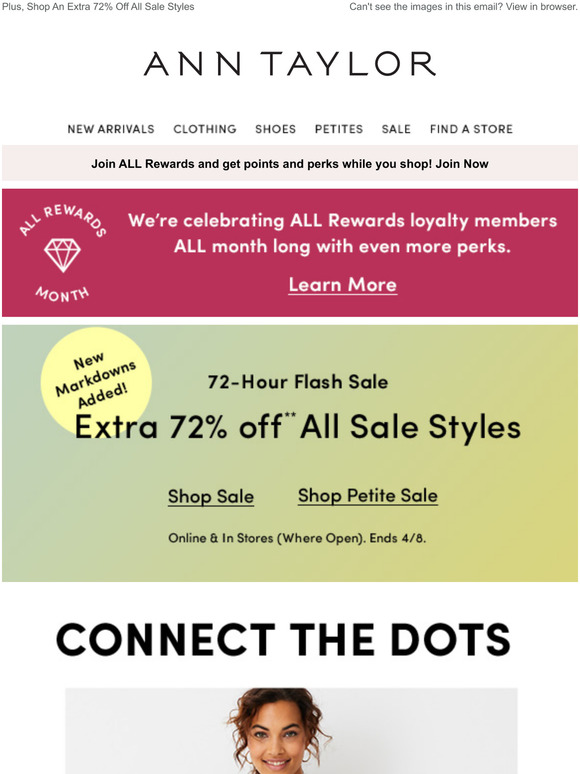Screen dimensions: 580x774
Task: Go to the Clothing section
Action: point(204,129)
